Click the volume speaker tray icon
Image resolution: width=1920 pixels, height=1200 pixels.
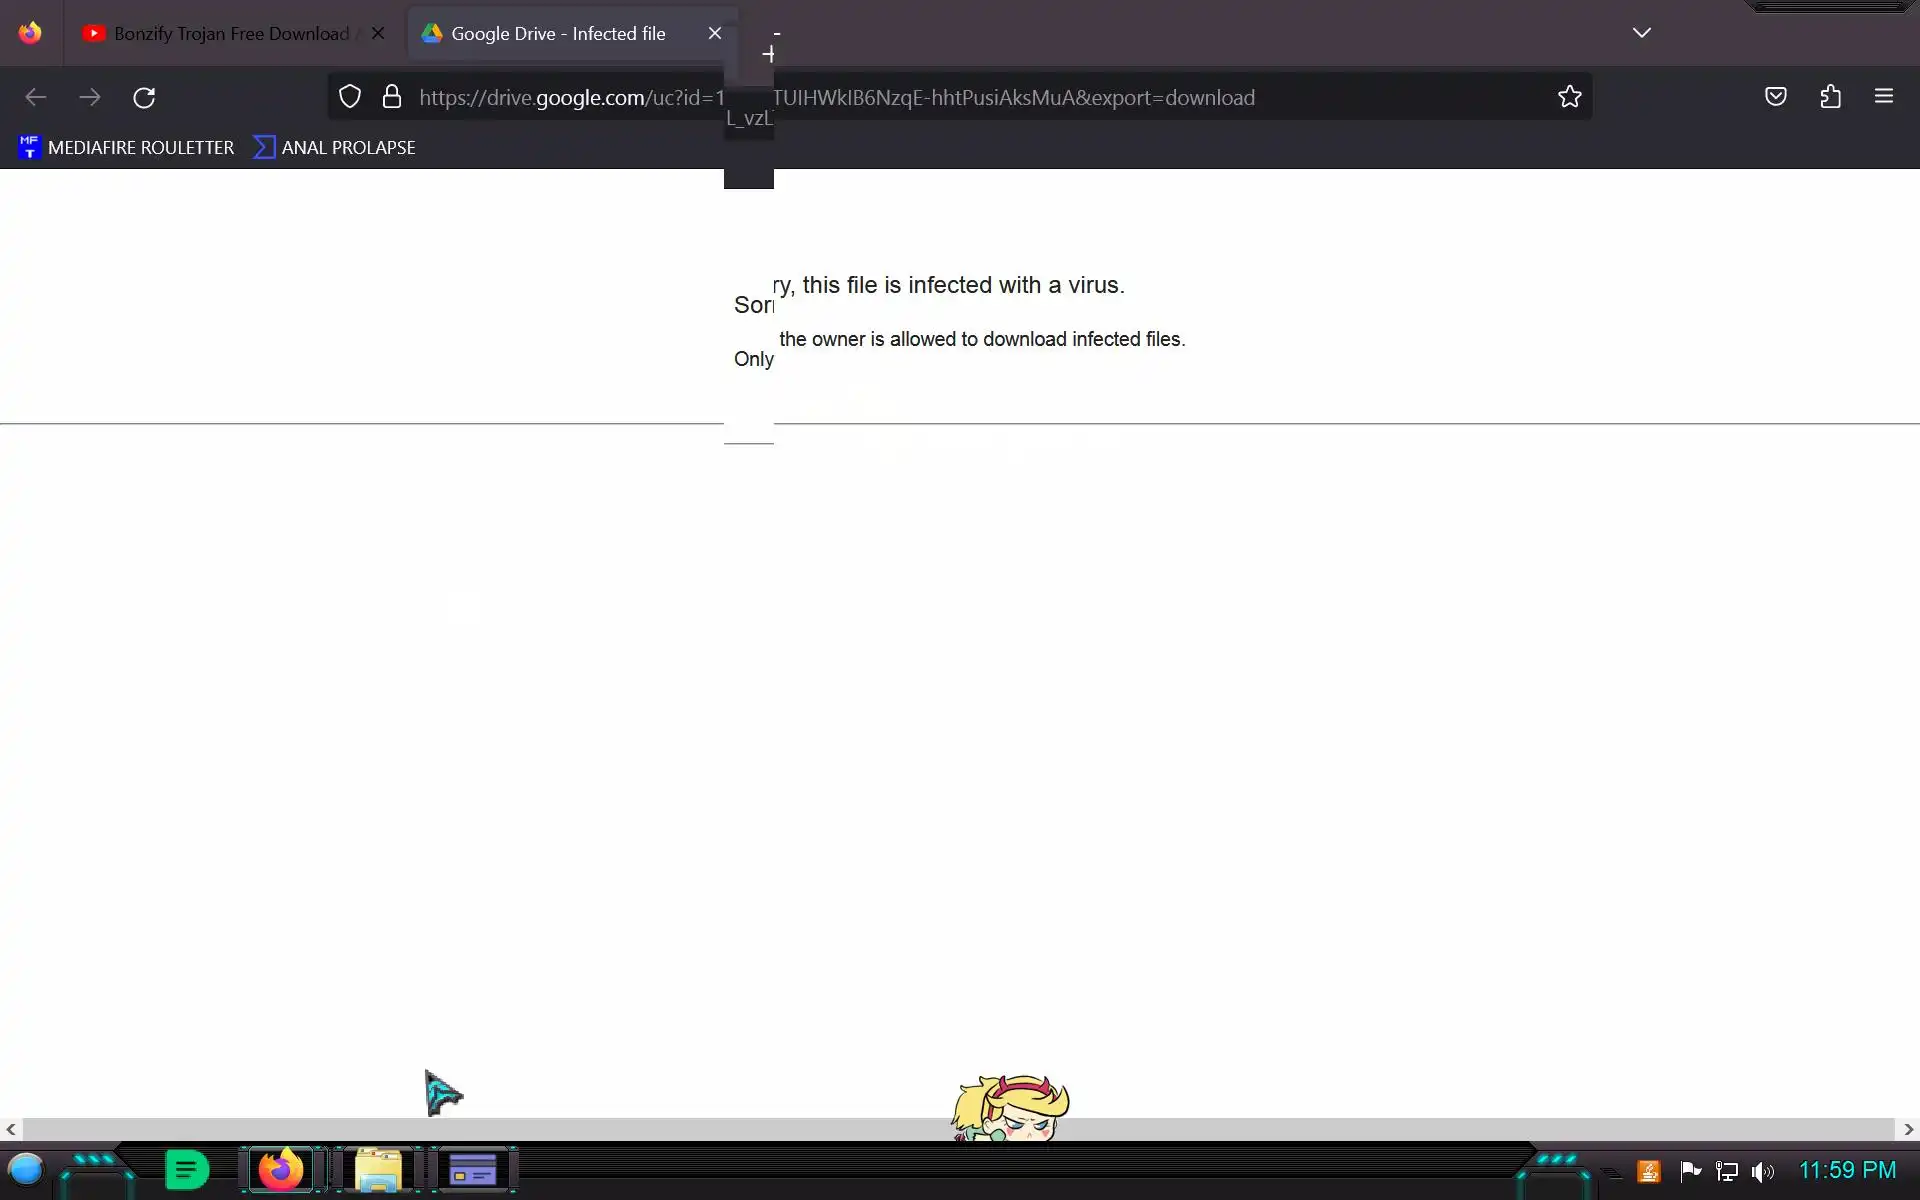coord(1762,1171)
